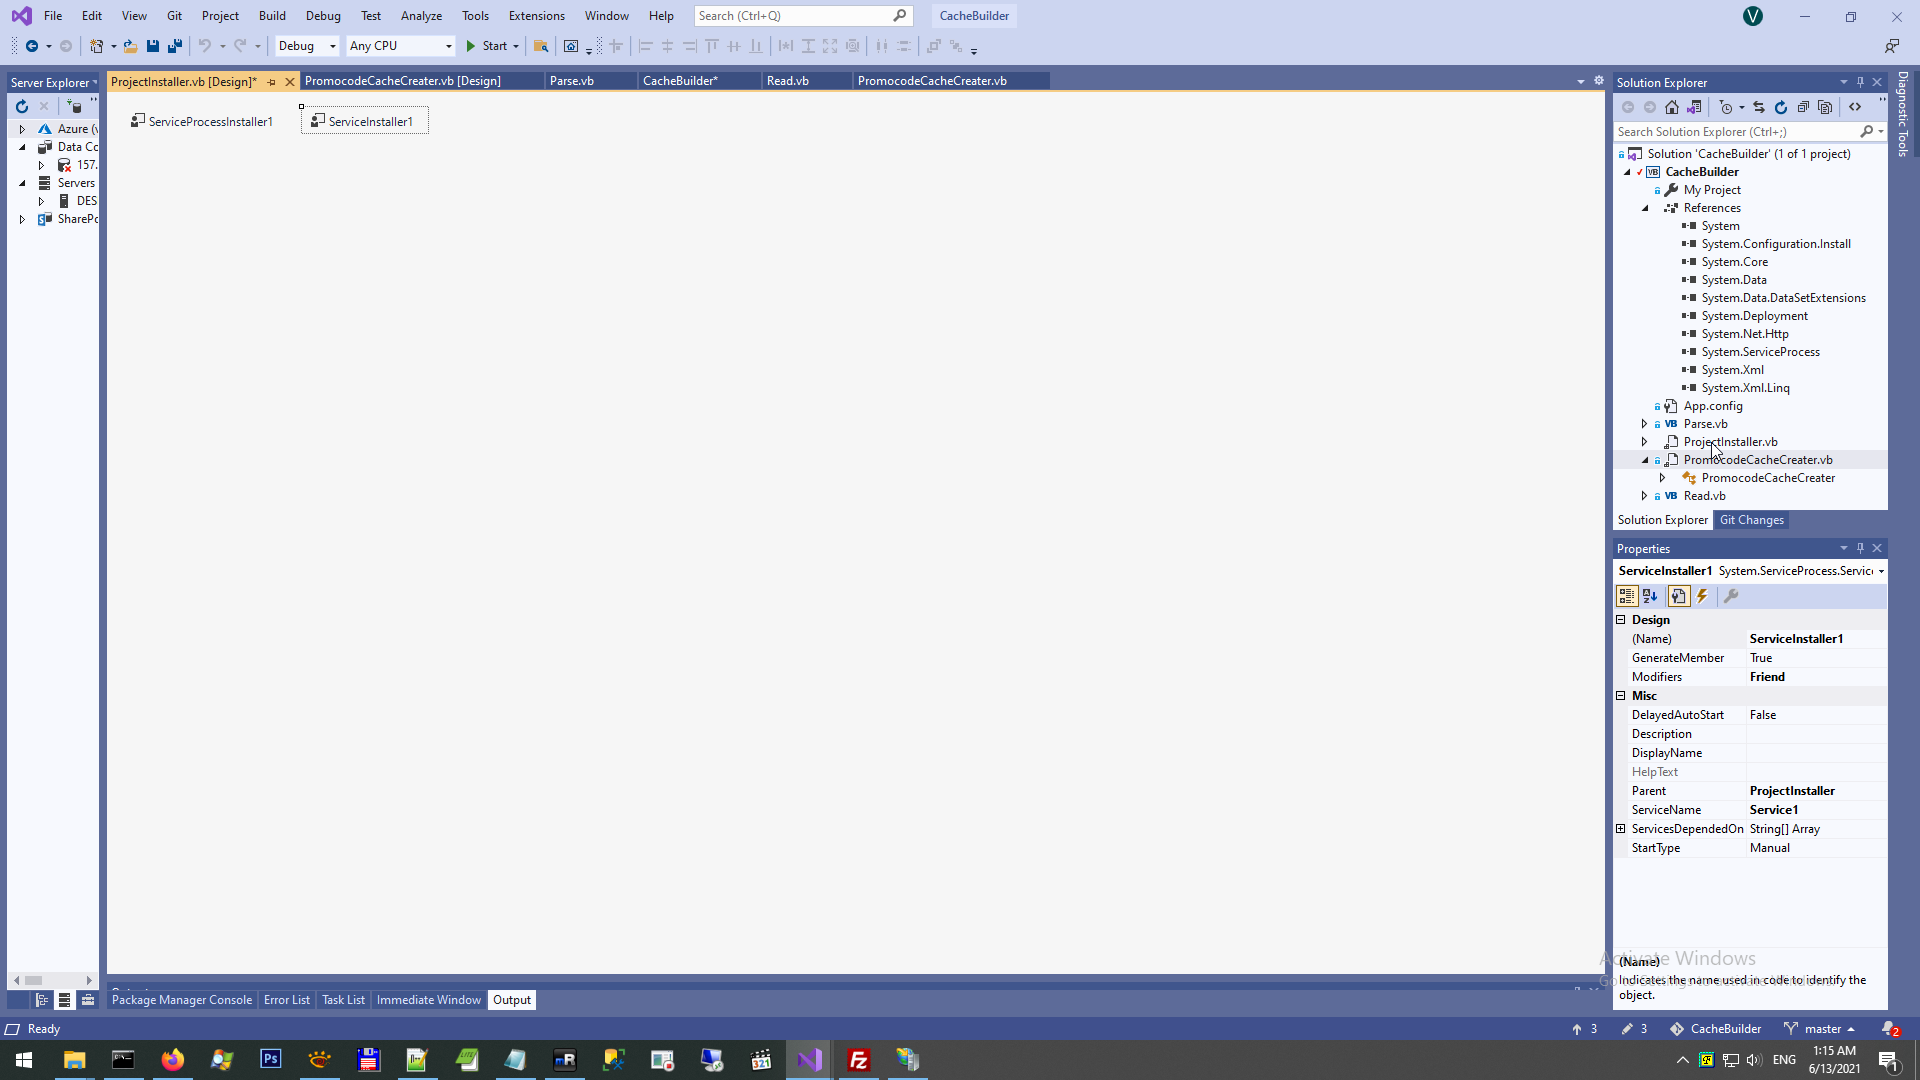
Task: Refresh the Server Explorer
Action: pyautogui.click(x=22, y=106)
